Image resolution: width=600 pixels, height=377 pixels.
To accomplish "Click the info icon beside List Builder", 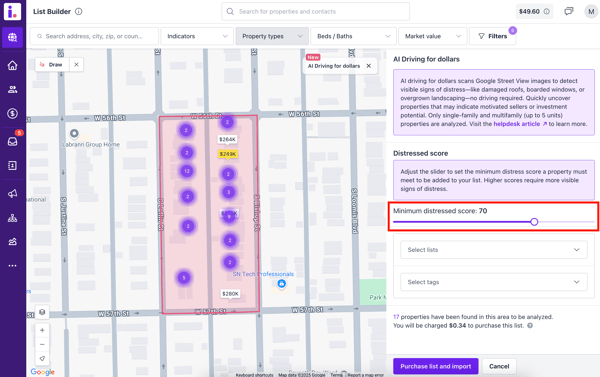I will pos(78,11).
